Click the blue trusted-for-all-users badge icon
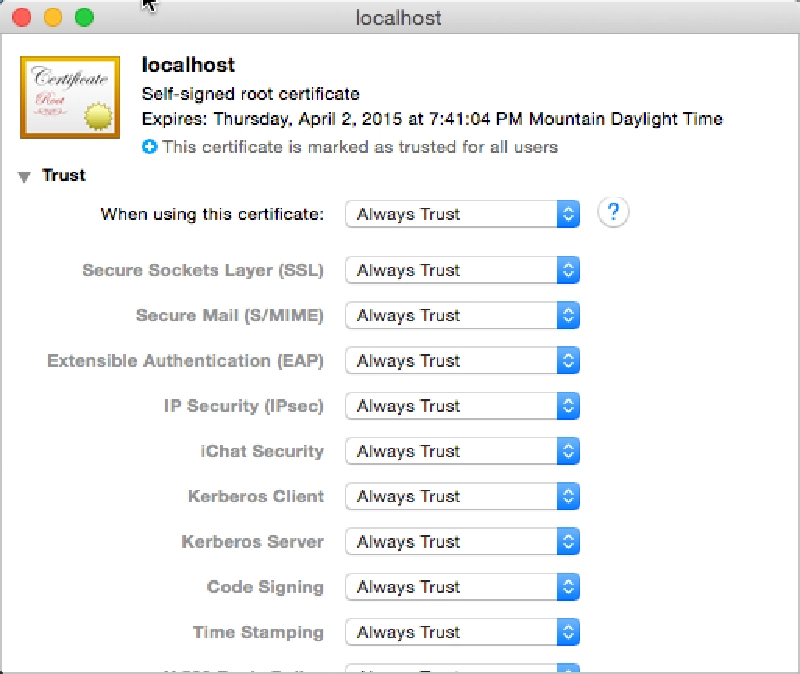Image resolution: width=800 pixels, height=674 pixels. pyautogui.click(x=148, y=146)
